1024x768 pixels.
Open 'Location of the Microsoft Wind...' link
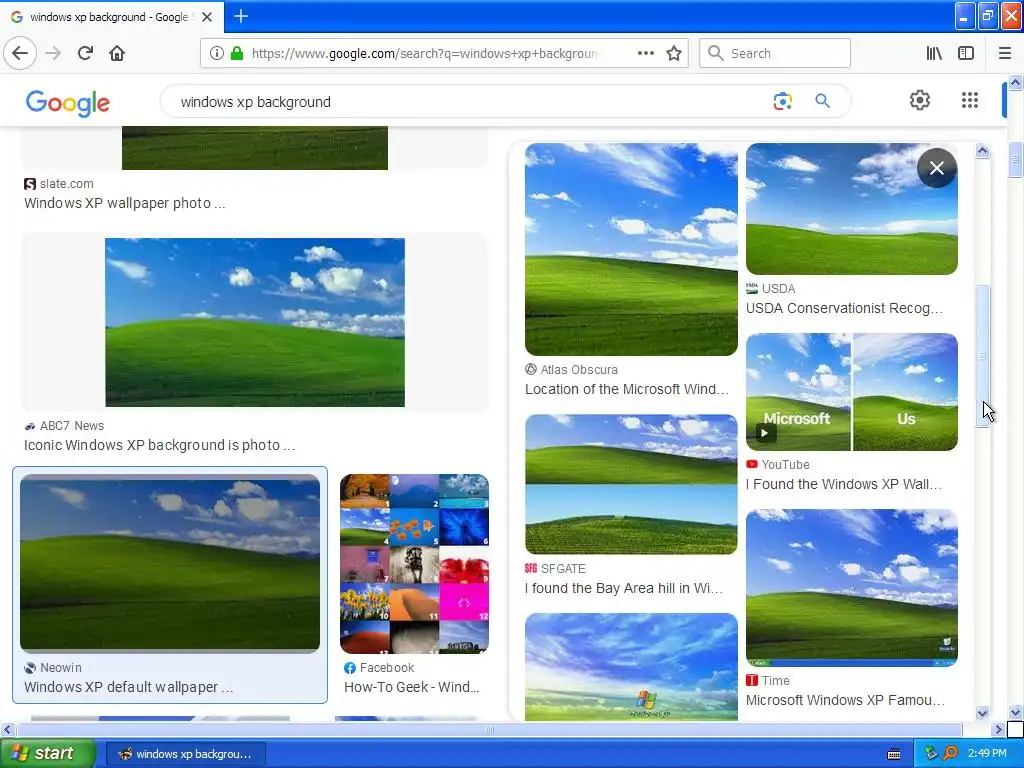click(627, 389)
